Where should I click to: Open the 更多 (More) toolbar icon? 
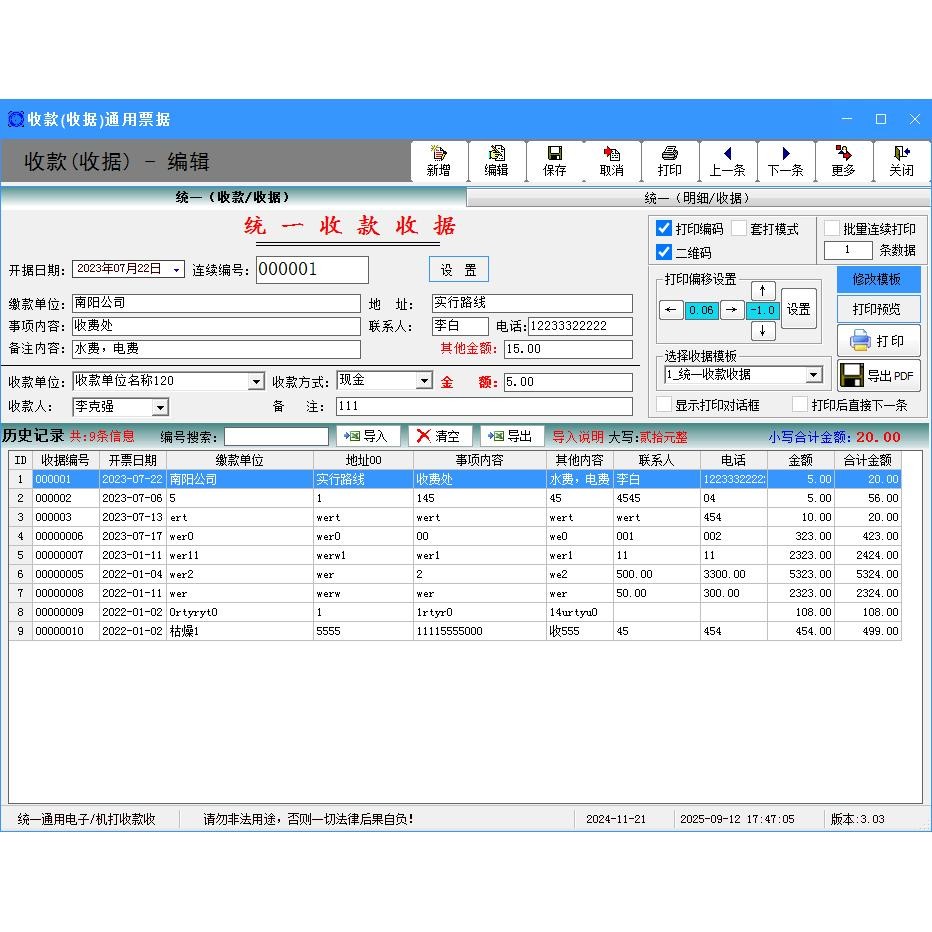coord(844,161)
